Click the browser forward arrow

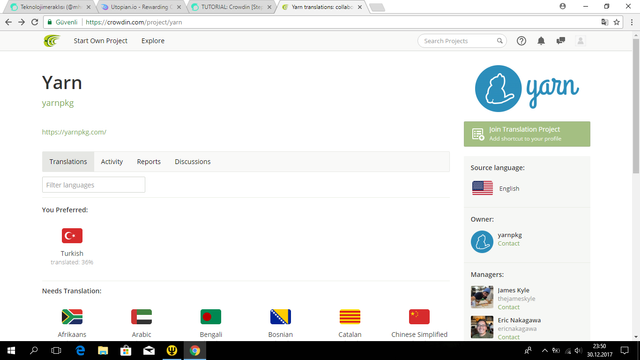21,22
